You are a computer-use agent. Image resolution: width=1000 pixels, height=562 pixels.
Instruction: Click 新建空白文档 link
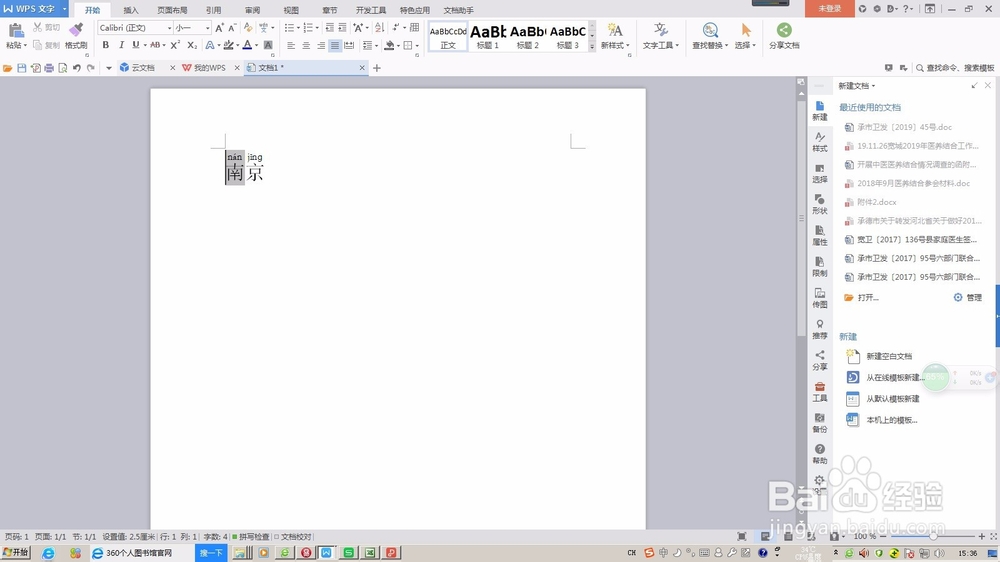pos(889,356)
